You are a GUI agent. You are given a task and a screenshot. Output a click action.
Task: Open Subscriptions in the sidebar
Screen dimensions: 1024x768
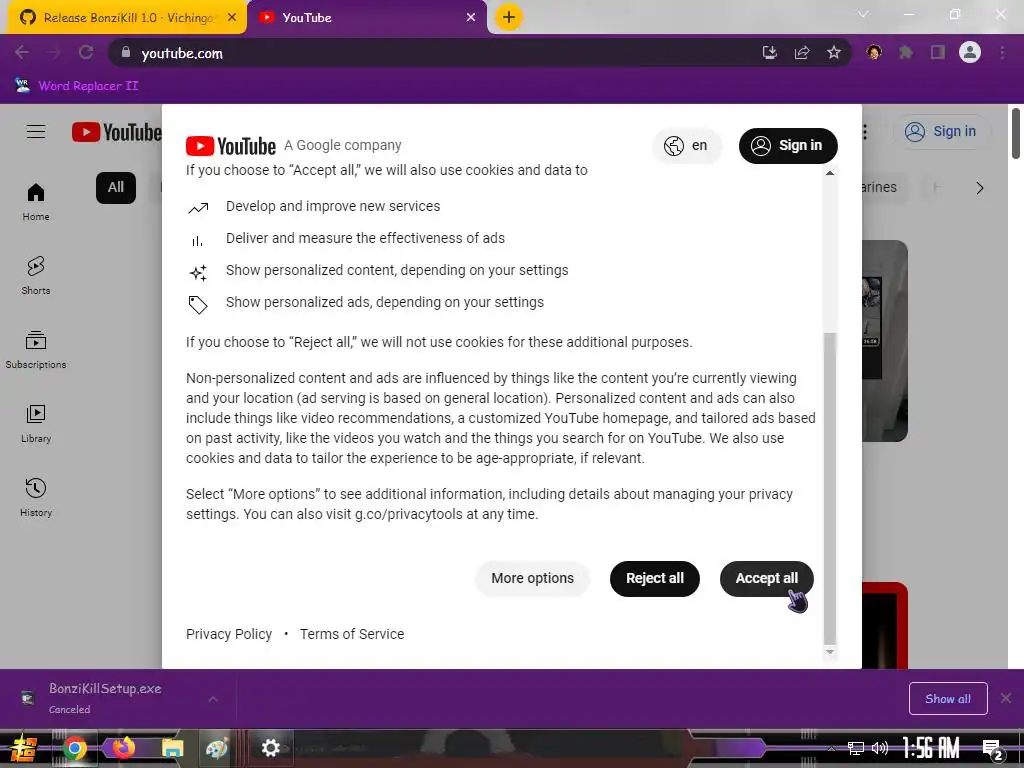click(36, 349)
